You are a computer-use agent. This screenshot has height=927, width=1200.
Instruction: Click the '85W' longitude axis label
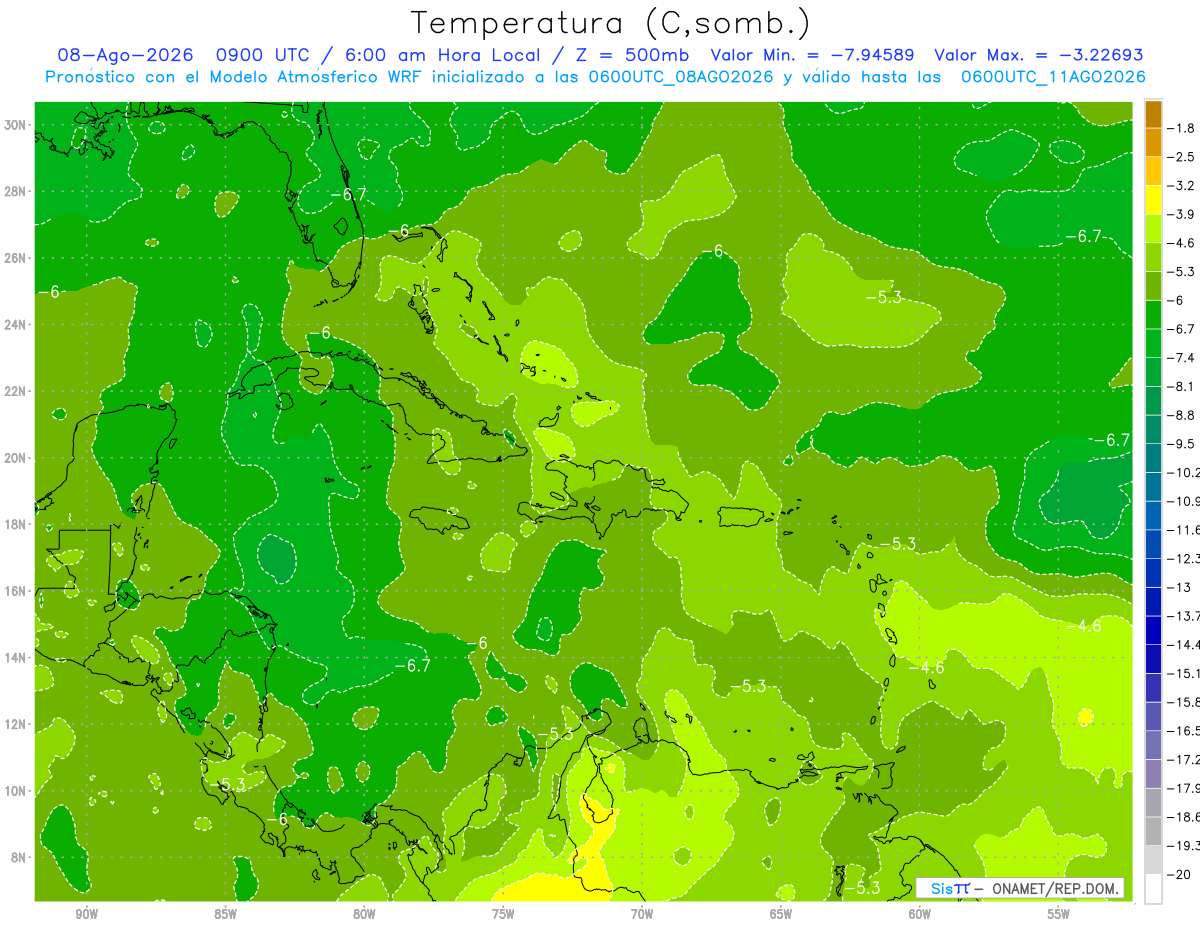click(x=226, y=914)
